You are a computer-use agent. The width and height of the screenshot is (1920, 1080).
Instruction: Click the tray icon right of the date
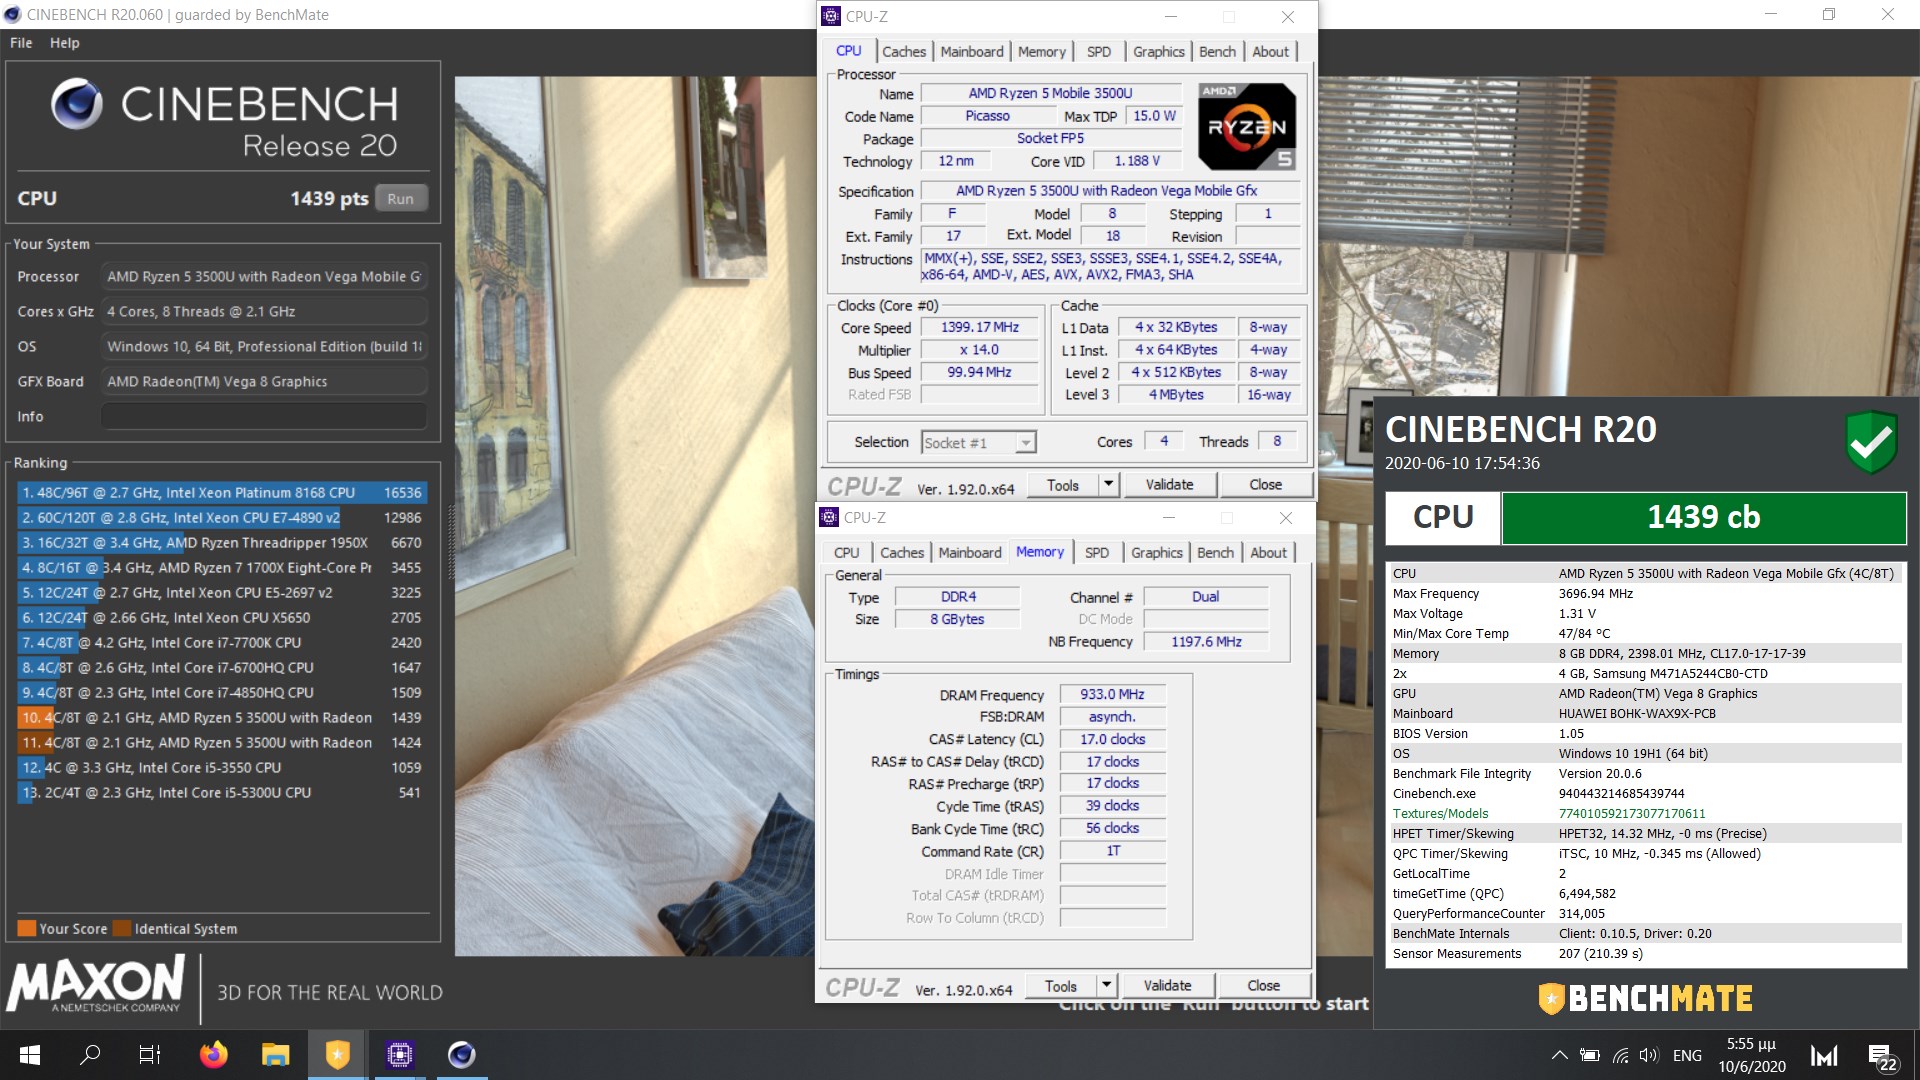click(1824, 1055)
